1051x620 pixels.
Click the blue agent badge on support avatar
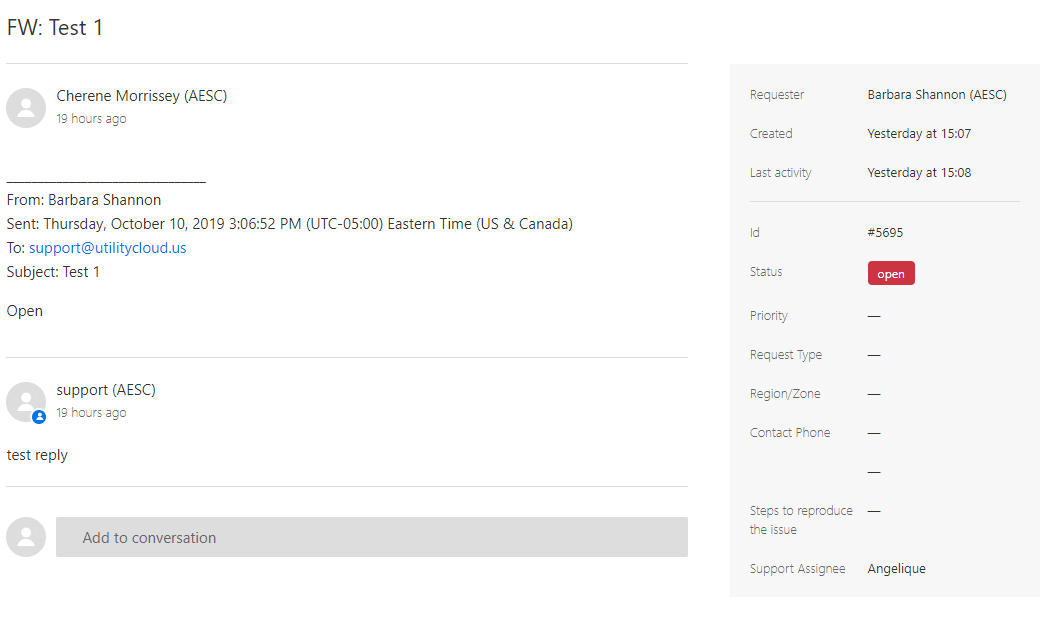(x=39, y=417)
